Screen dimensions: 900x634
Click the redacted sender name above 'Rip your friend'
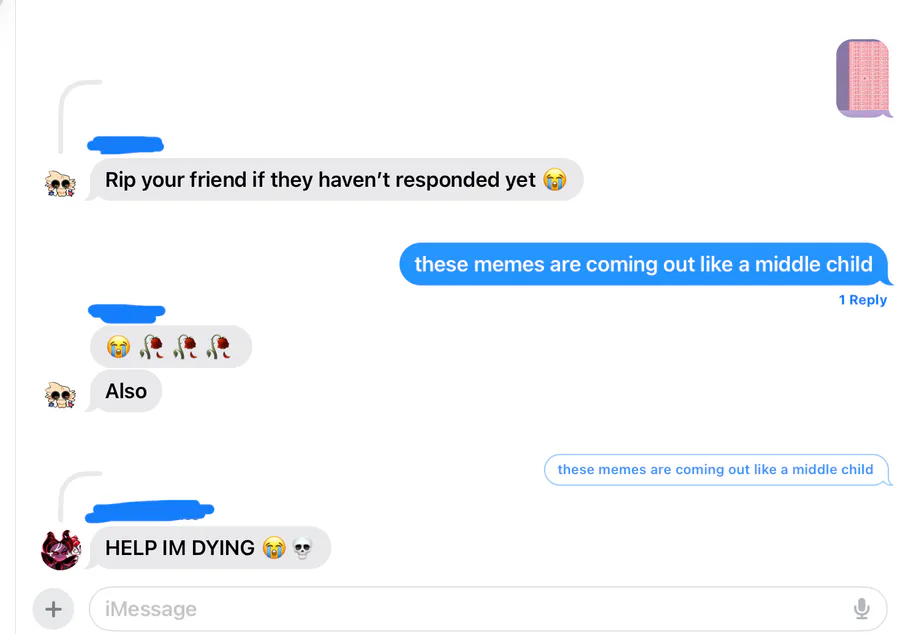[125, 144]
